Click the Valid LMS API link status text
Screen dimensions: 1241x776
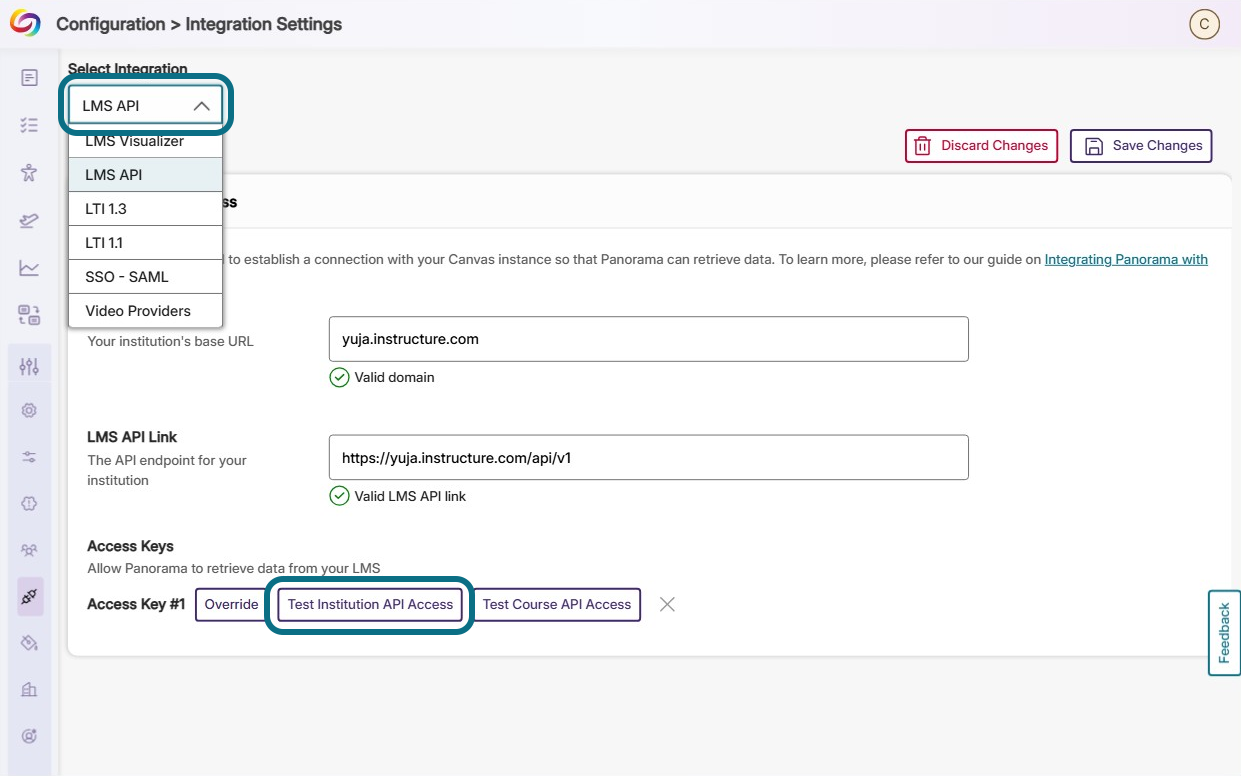point(410,496)
